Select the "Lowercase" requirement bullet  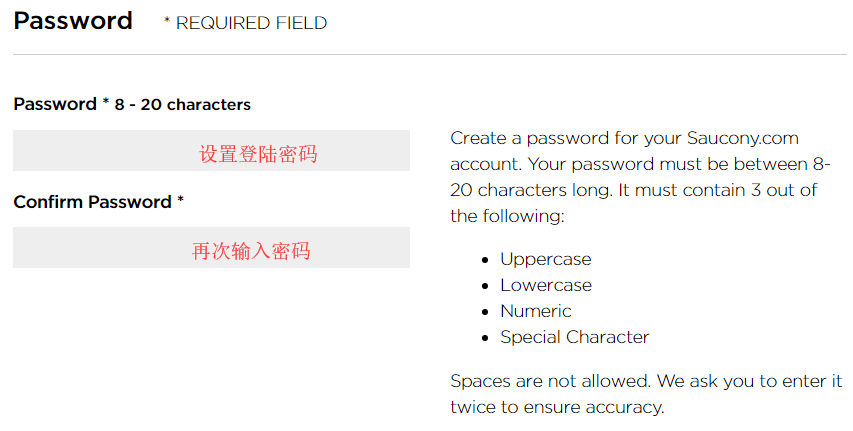click(546, 285)
